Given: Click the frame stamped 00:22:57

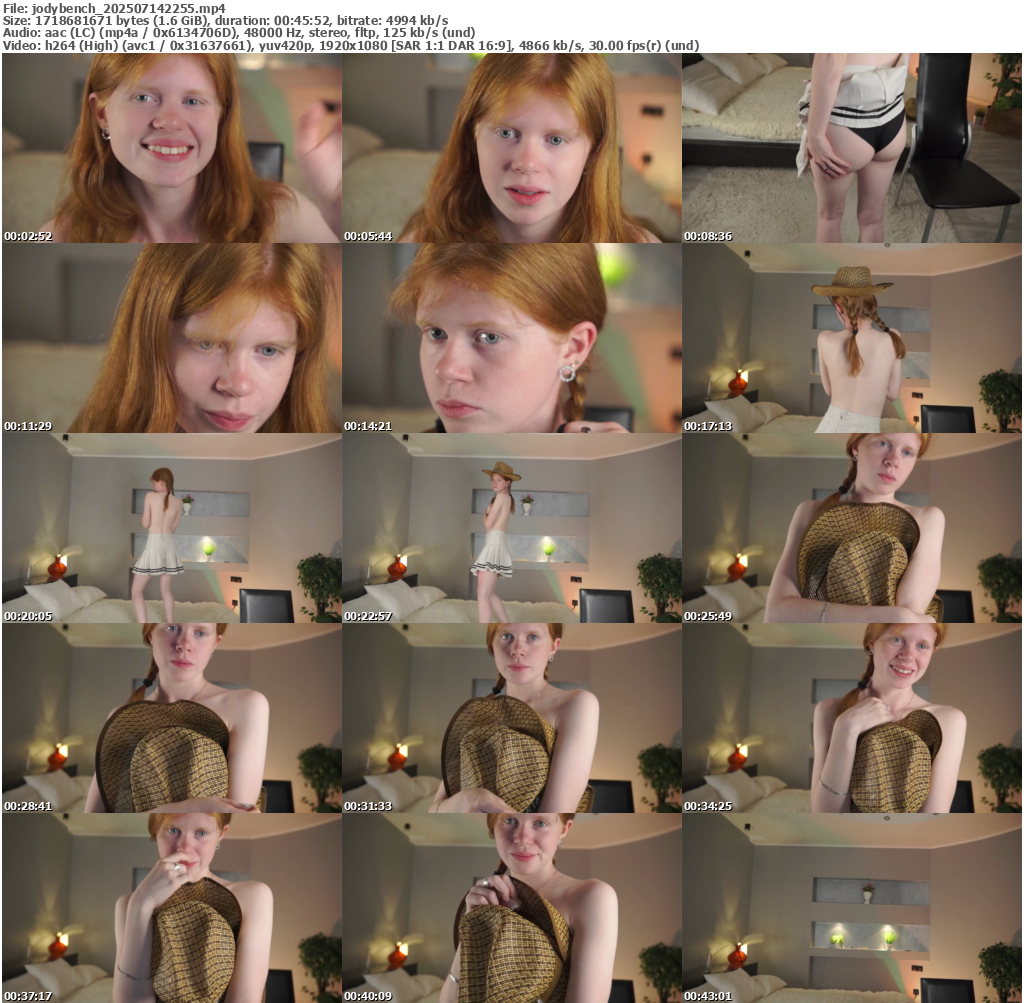Looking at the screenshot, I should tap(512, 528).
